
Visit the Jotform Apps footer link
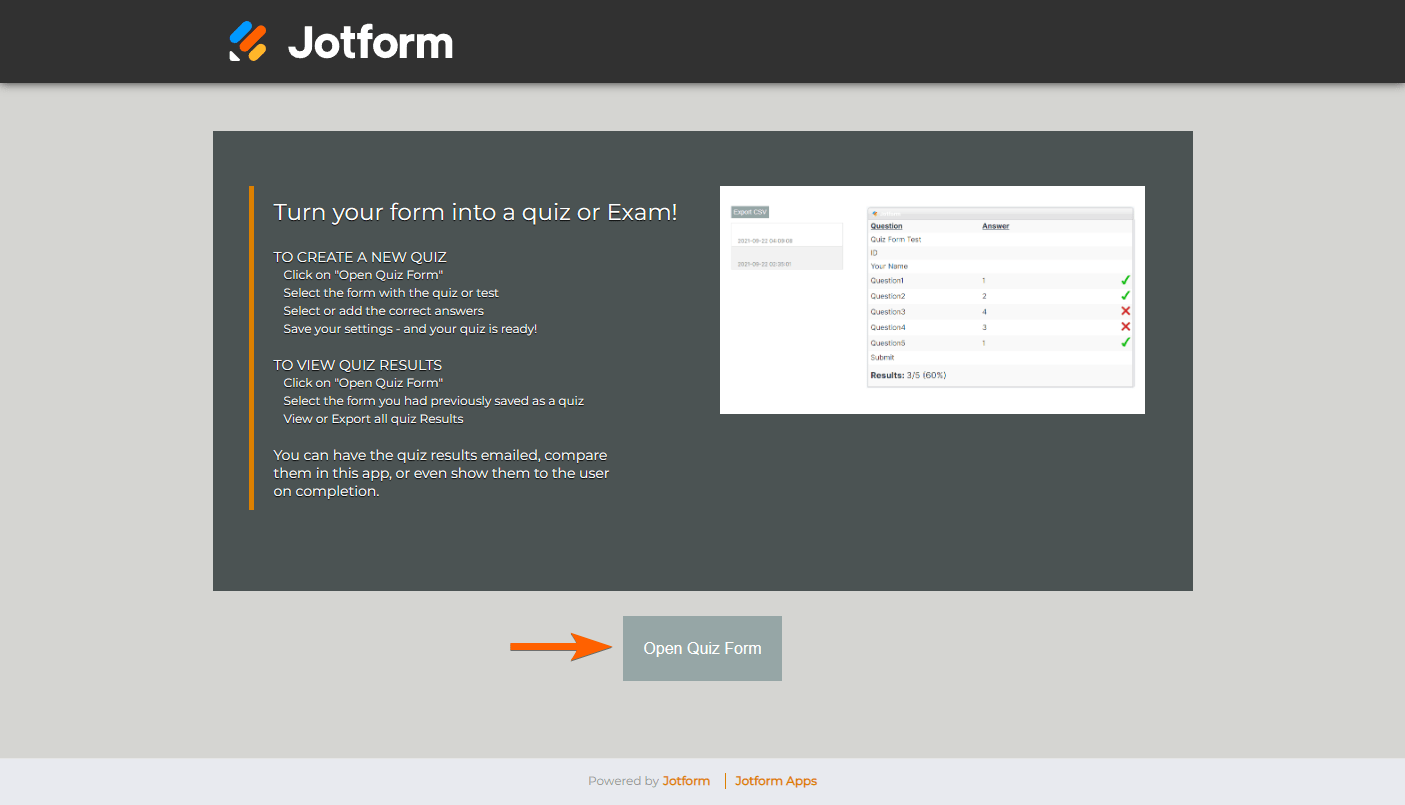[776, 781]
